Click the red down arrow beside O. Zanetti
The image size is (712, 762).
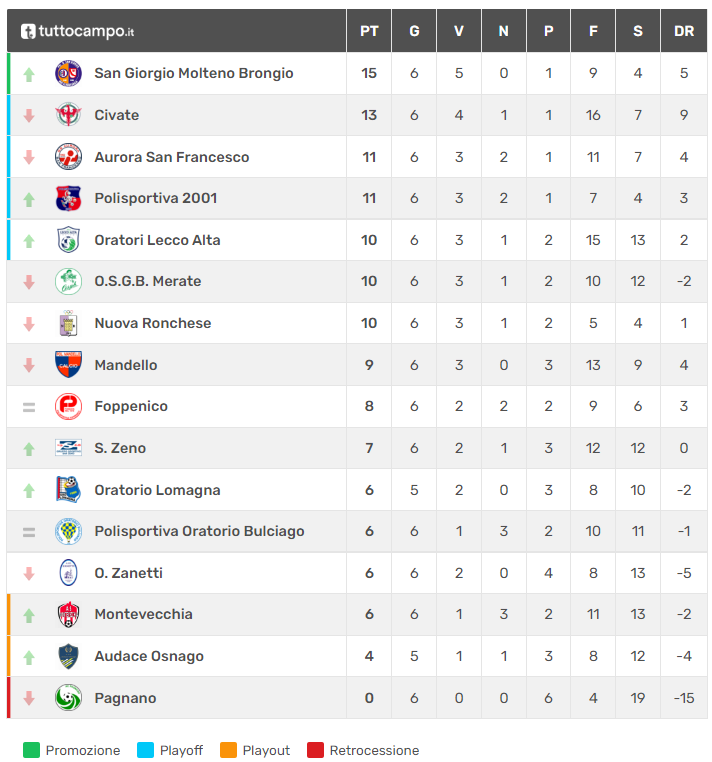[29, 574]
